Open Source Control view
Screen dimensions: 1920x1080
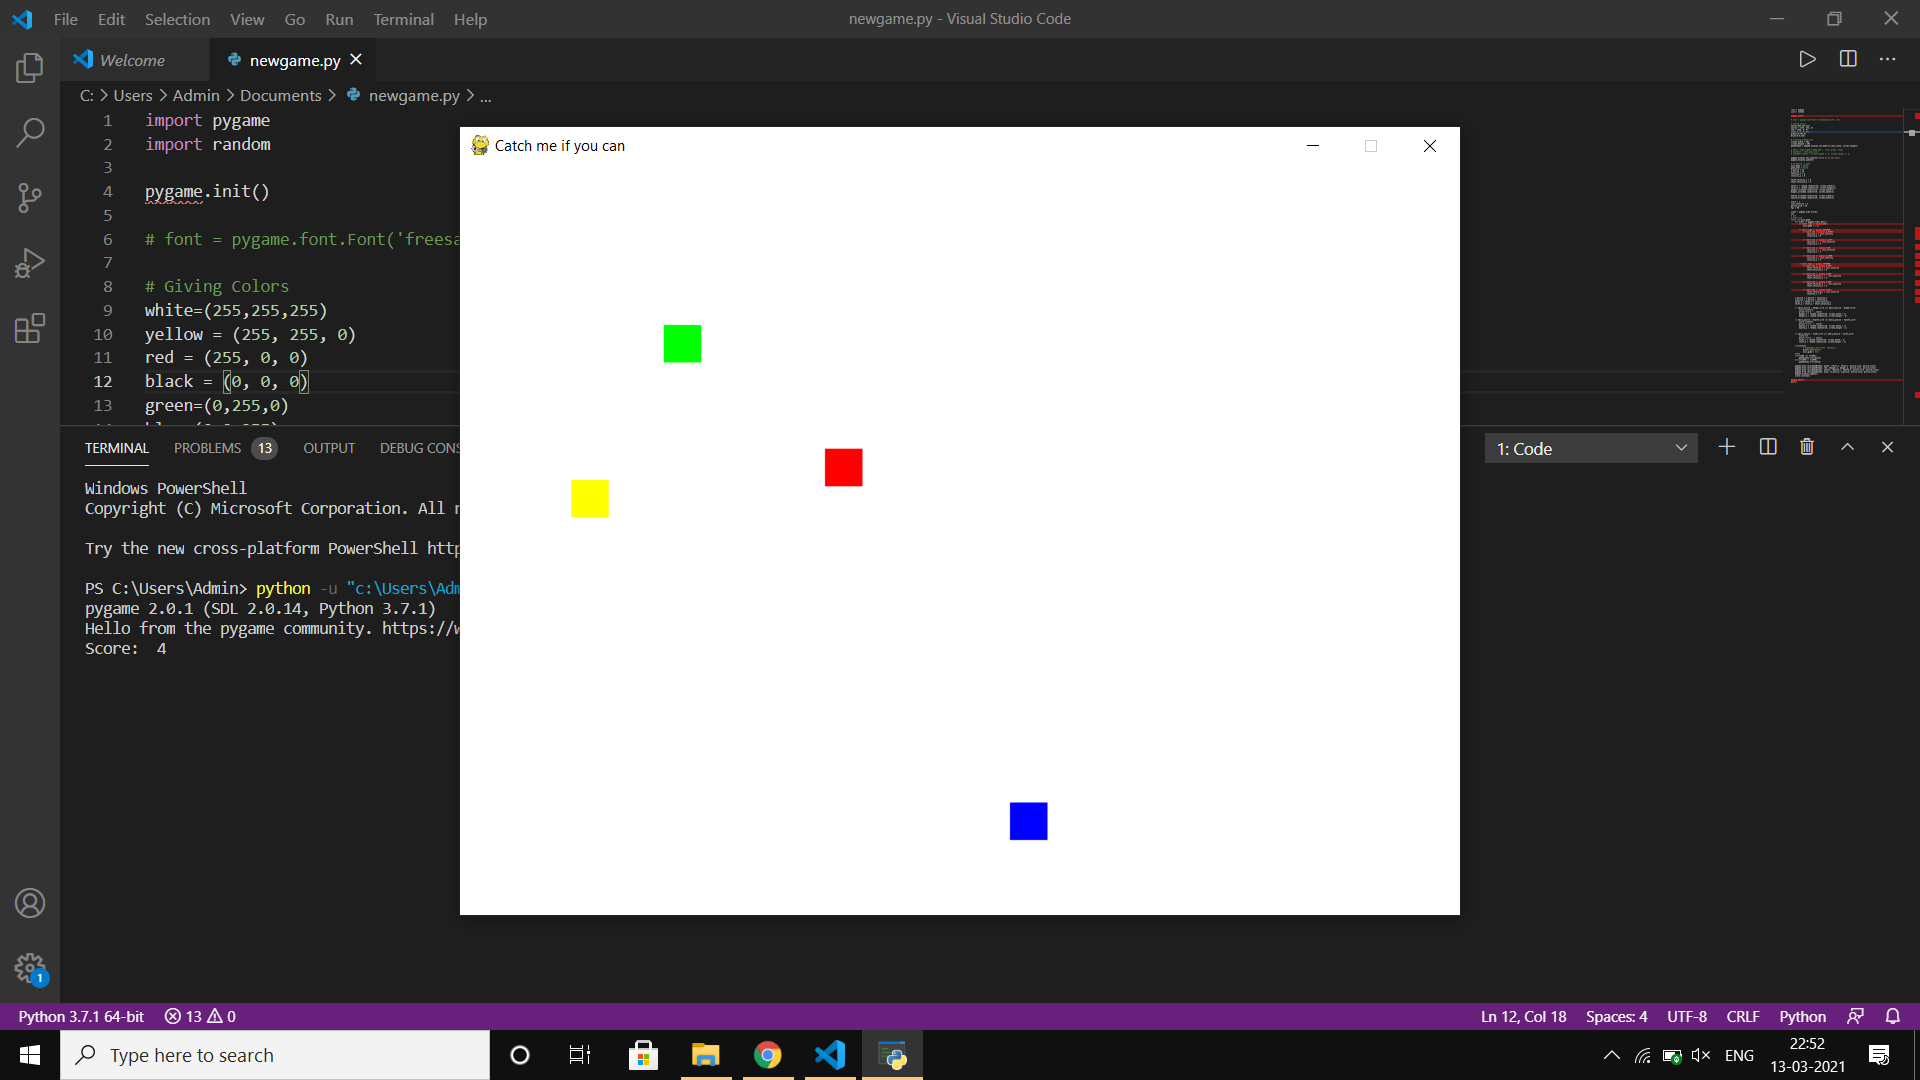30,197
